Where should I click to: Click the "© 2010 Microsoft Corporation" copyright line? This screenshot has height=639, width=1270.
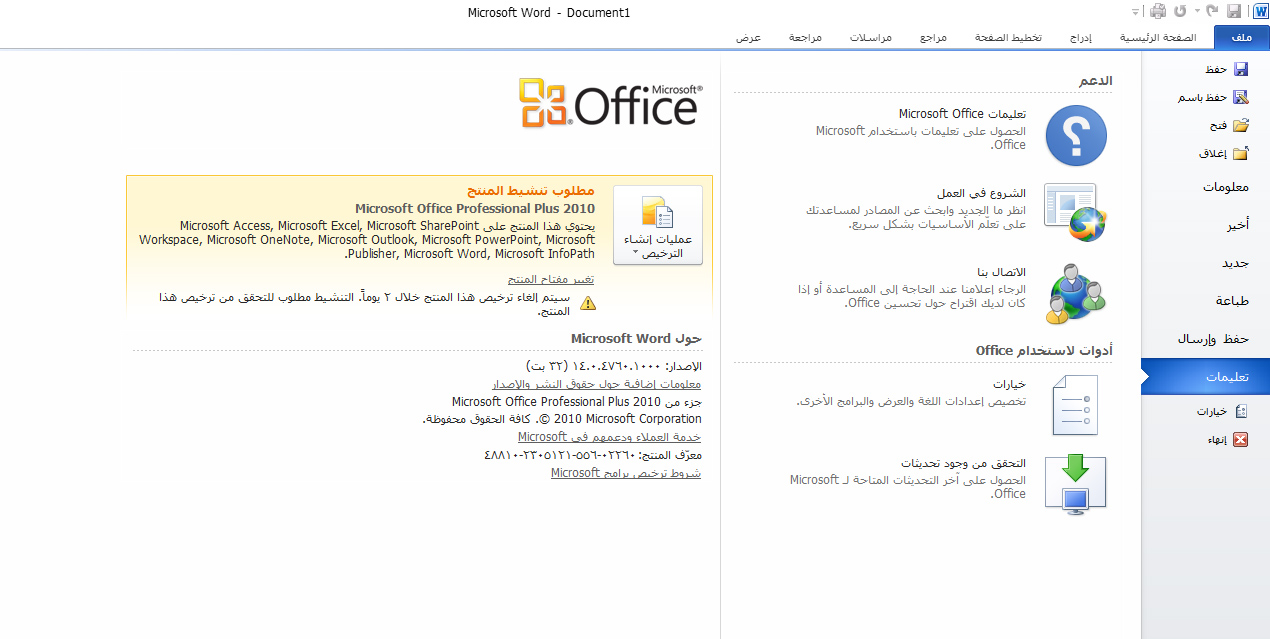point(562,419)
